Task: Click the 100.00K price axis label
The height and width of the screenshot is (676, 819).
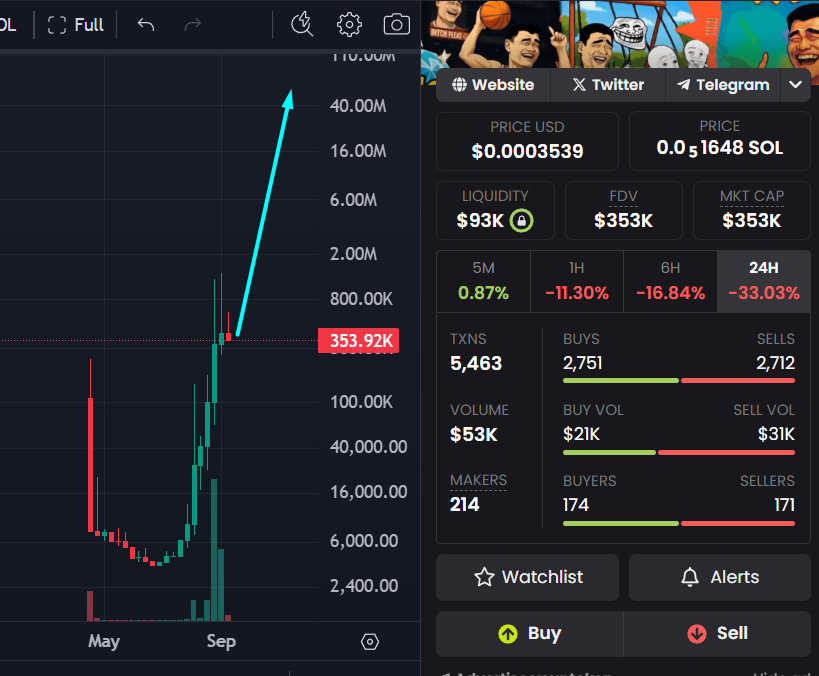Action: tap(361, 402)
